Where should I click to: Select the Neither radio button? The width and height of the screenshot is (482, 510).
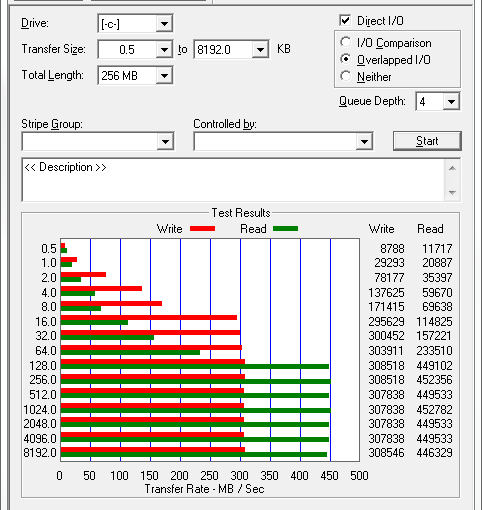point(346,76)
